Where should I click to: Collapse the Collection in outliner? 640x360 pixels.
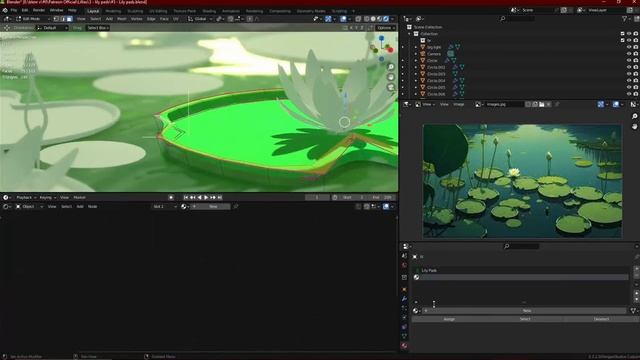tap(410, 34)
